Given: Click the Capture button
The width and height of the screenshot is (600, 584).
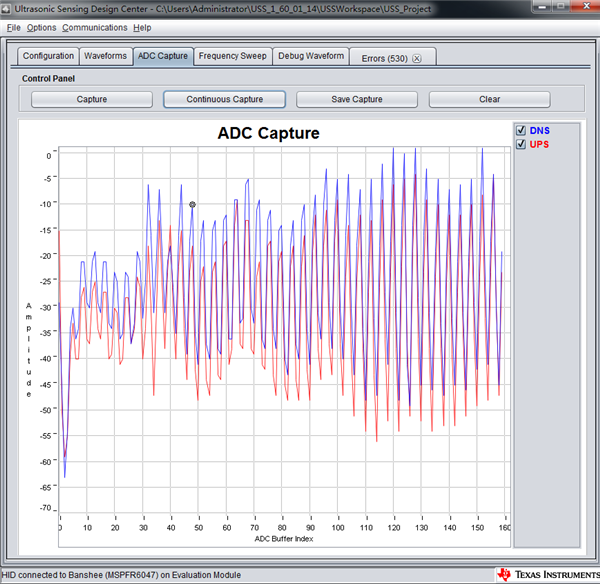Looking at the screenshot, I should 92,100.
